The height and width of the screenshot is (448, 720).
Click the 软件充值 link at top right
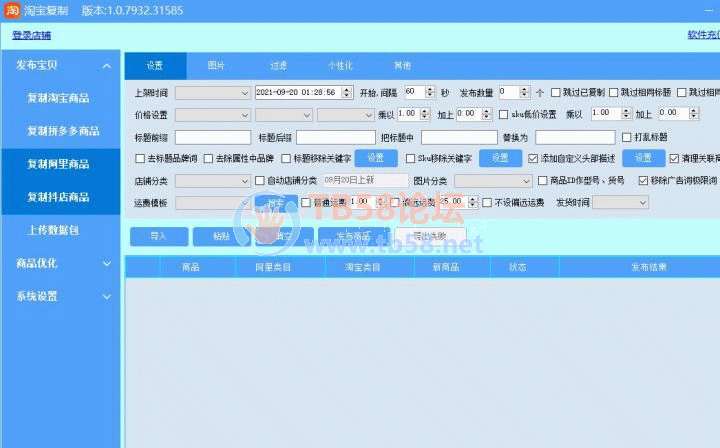pos(703,35)
